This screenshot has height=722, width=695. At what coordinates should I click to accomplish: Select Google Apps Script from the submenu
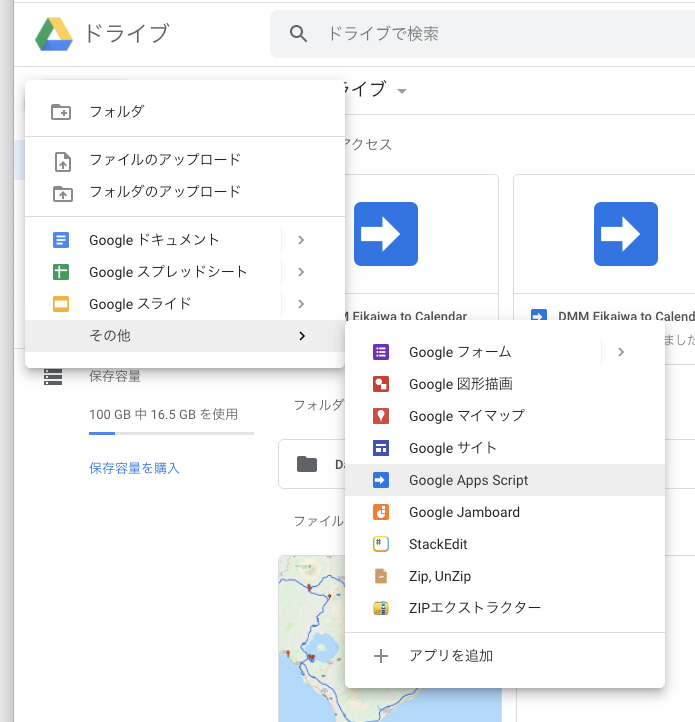click(505, 480)
